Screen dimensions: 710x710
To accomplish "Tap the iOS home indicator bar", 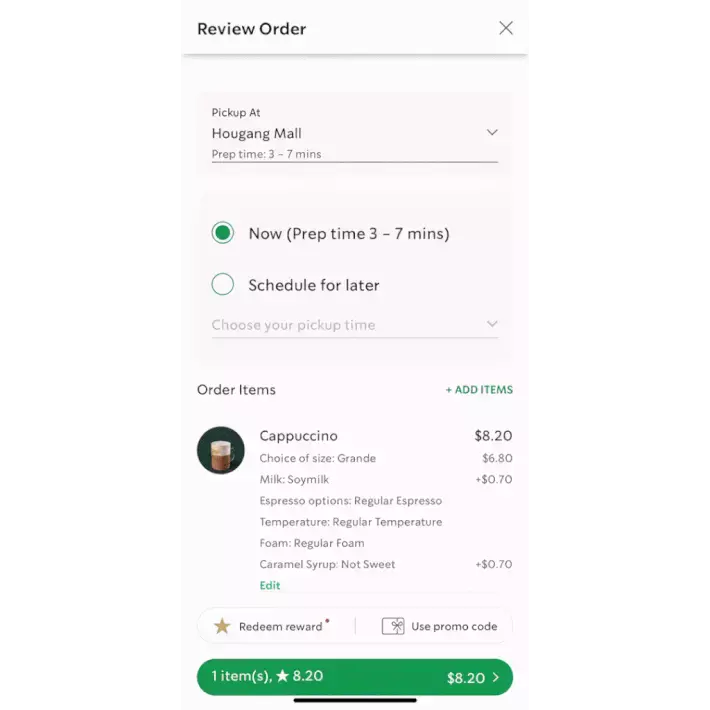I will point(355,700).
